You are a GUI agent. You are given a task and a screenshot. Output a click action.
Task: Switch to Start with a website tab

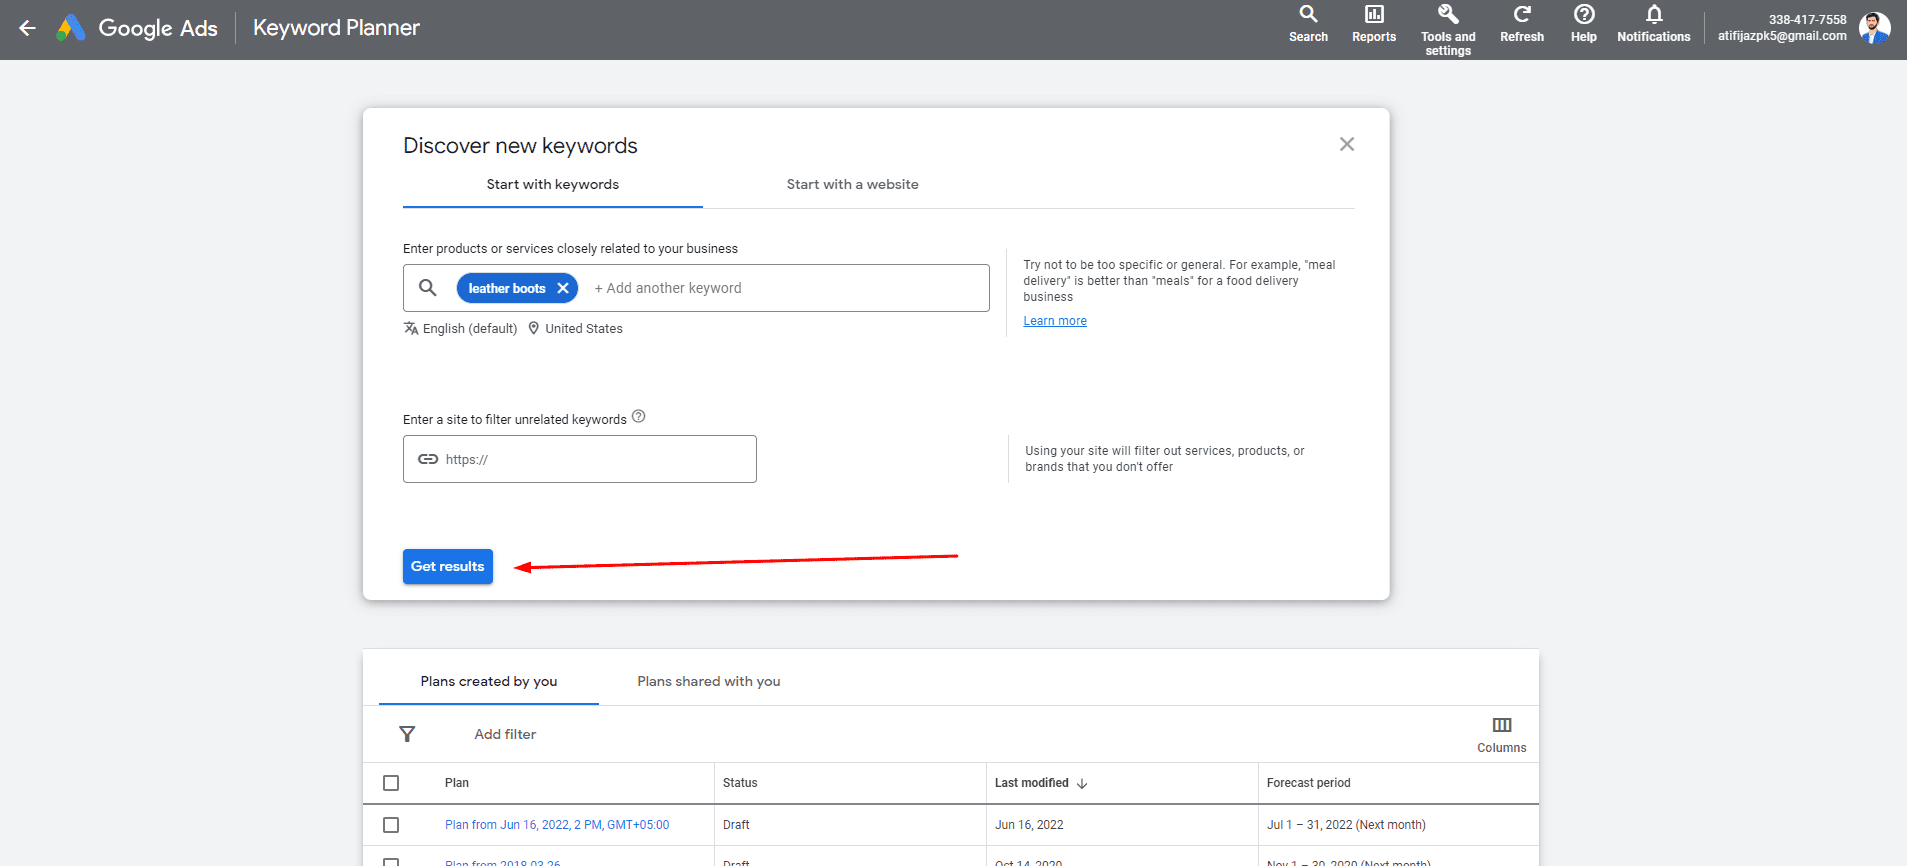[852, 185]
